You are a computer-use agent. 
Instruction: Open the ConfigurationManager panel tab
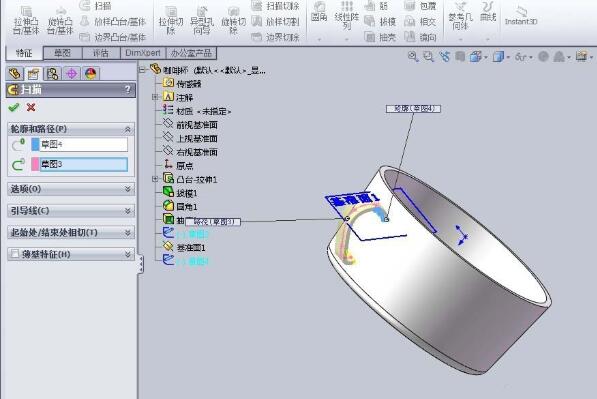click(53, 73)
